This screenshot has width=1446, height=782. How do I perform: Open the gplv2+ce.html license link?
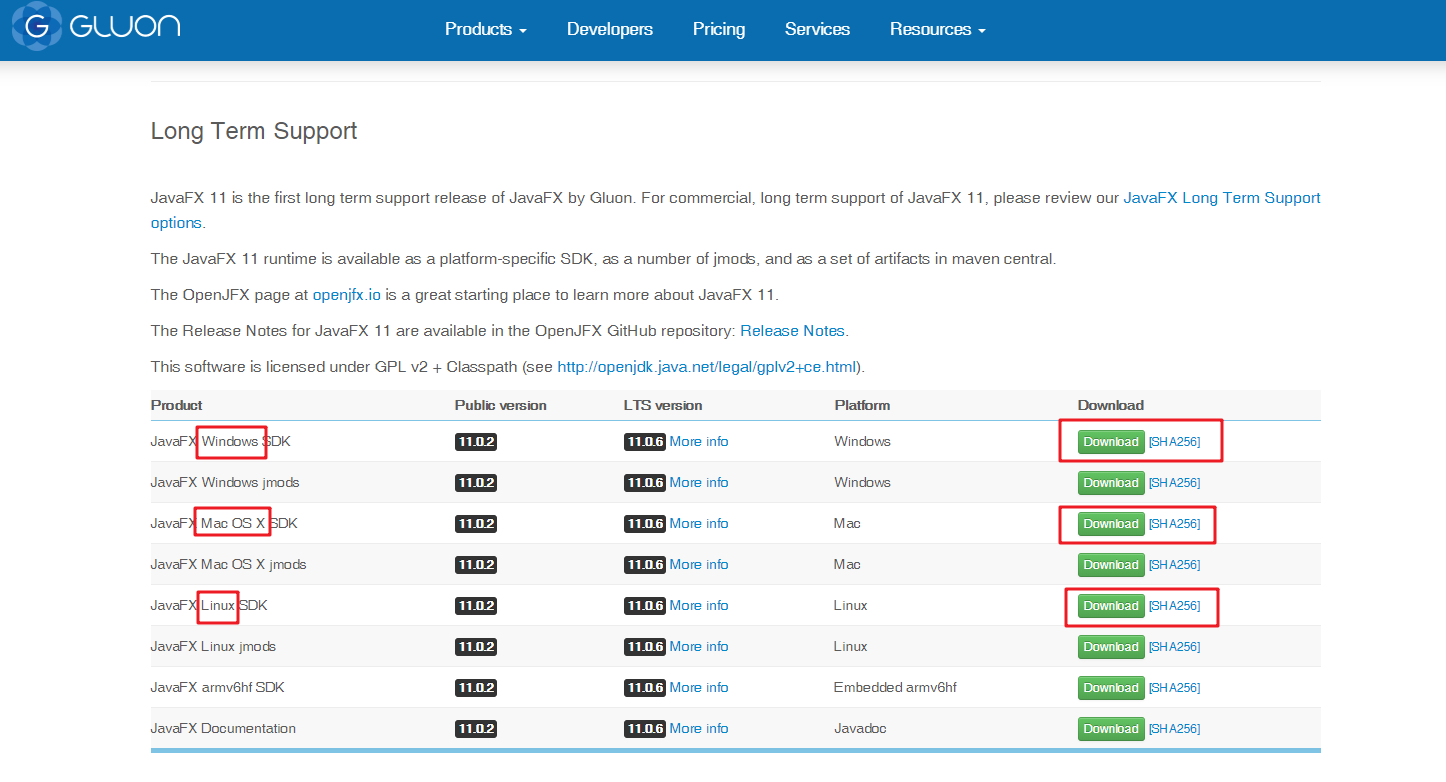707,367
